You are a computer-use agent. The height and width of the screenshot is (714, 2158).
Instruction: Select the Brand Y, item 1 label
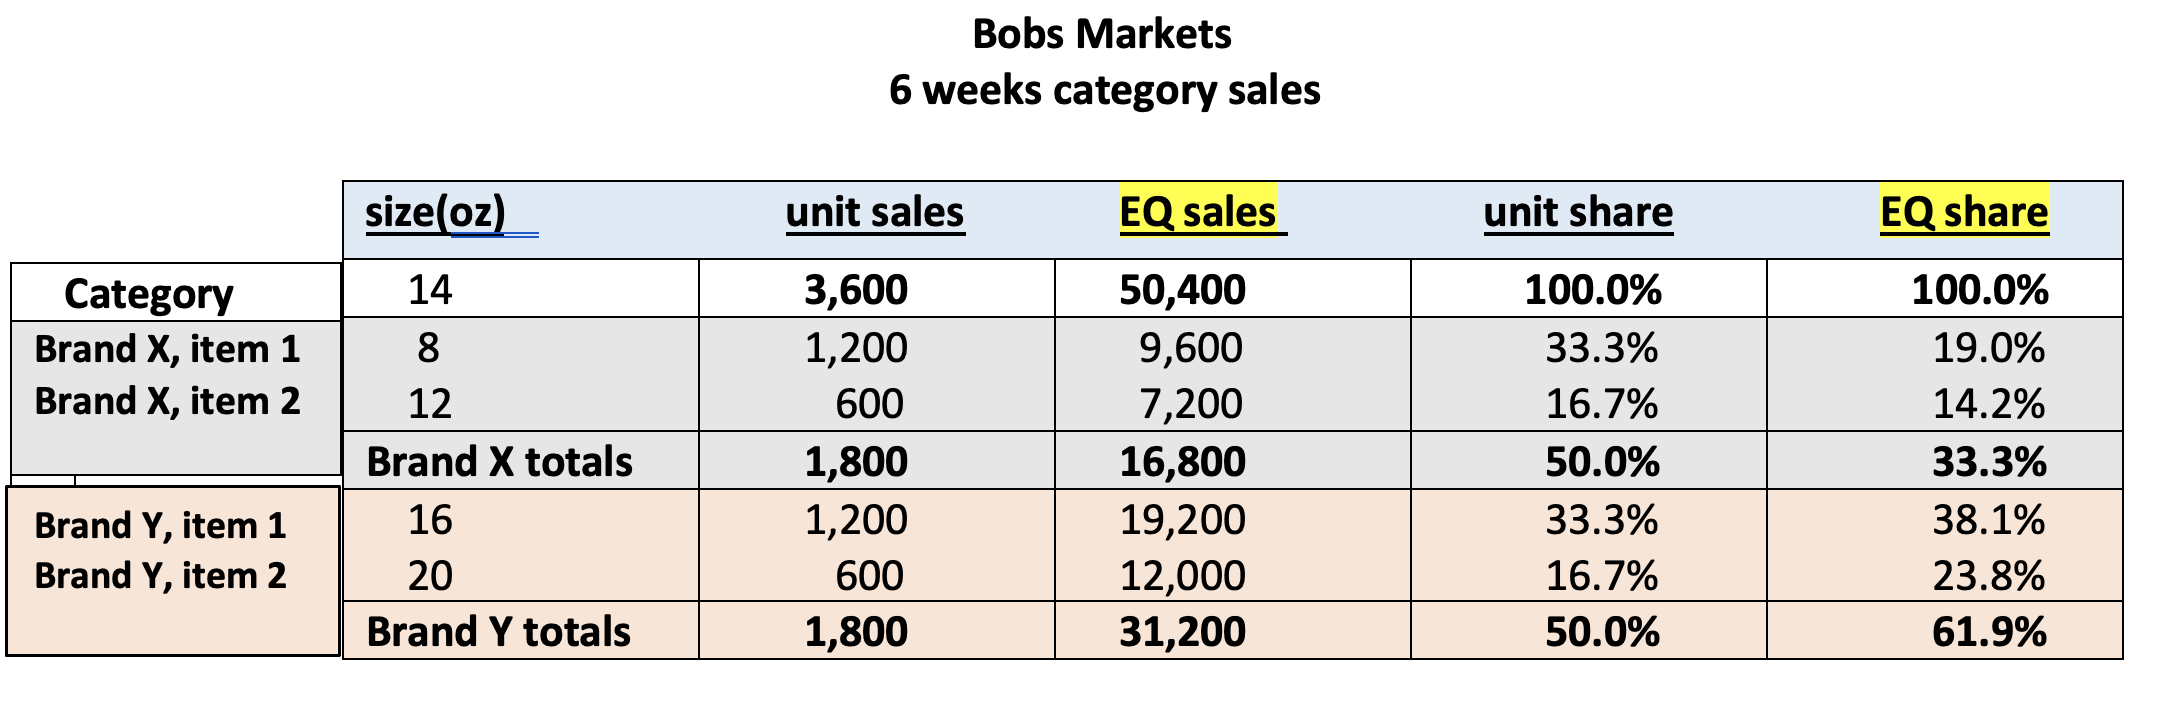160,525
